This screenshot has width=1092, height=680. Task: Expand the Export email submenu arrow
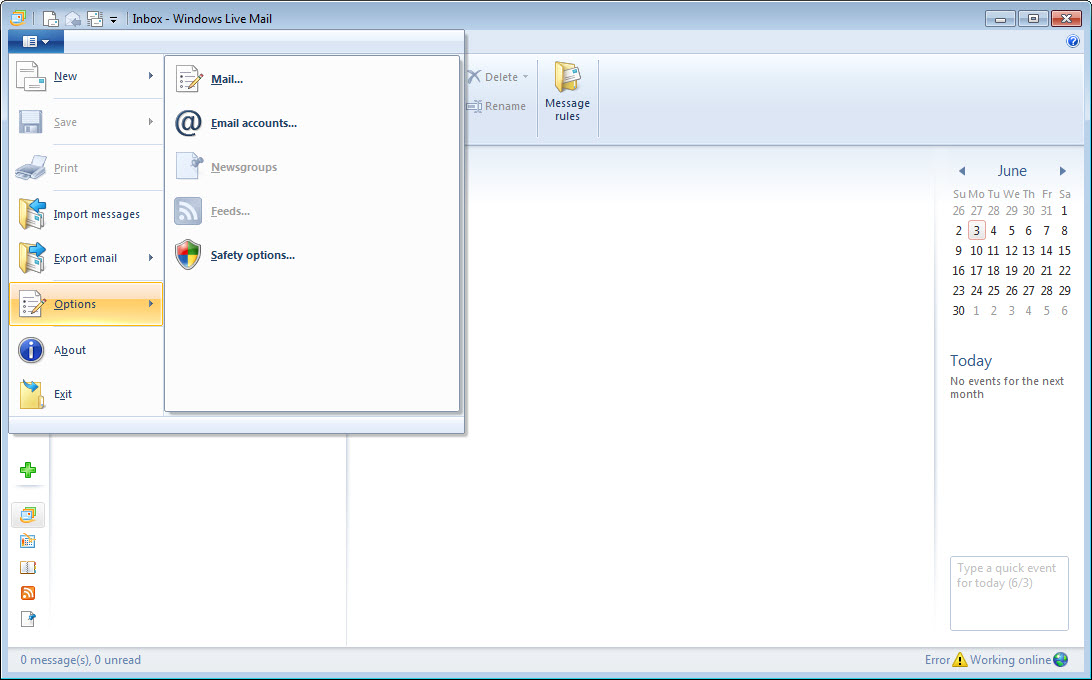151,258
